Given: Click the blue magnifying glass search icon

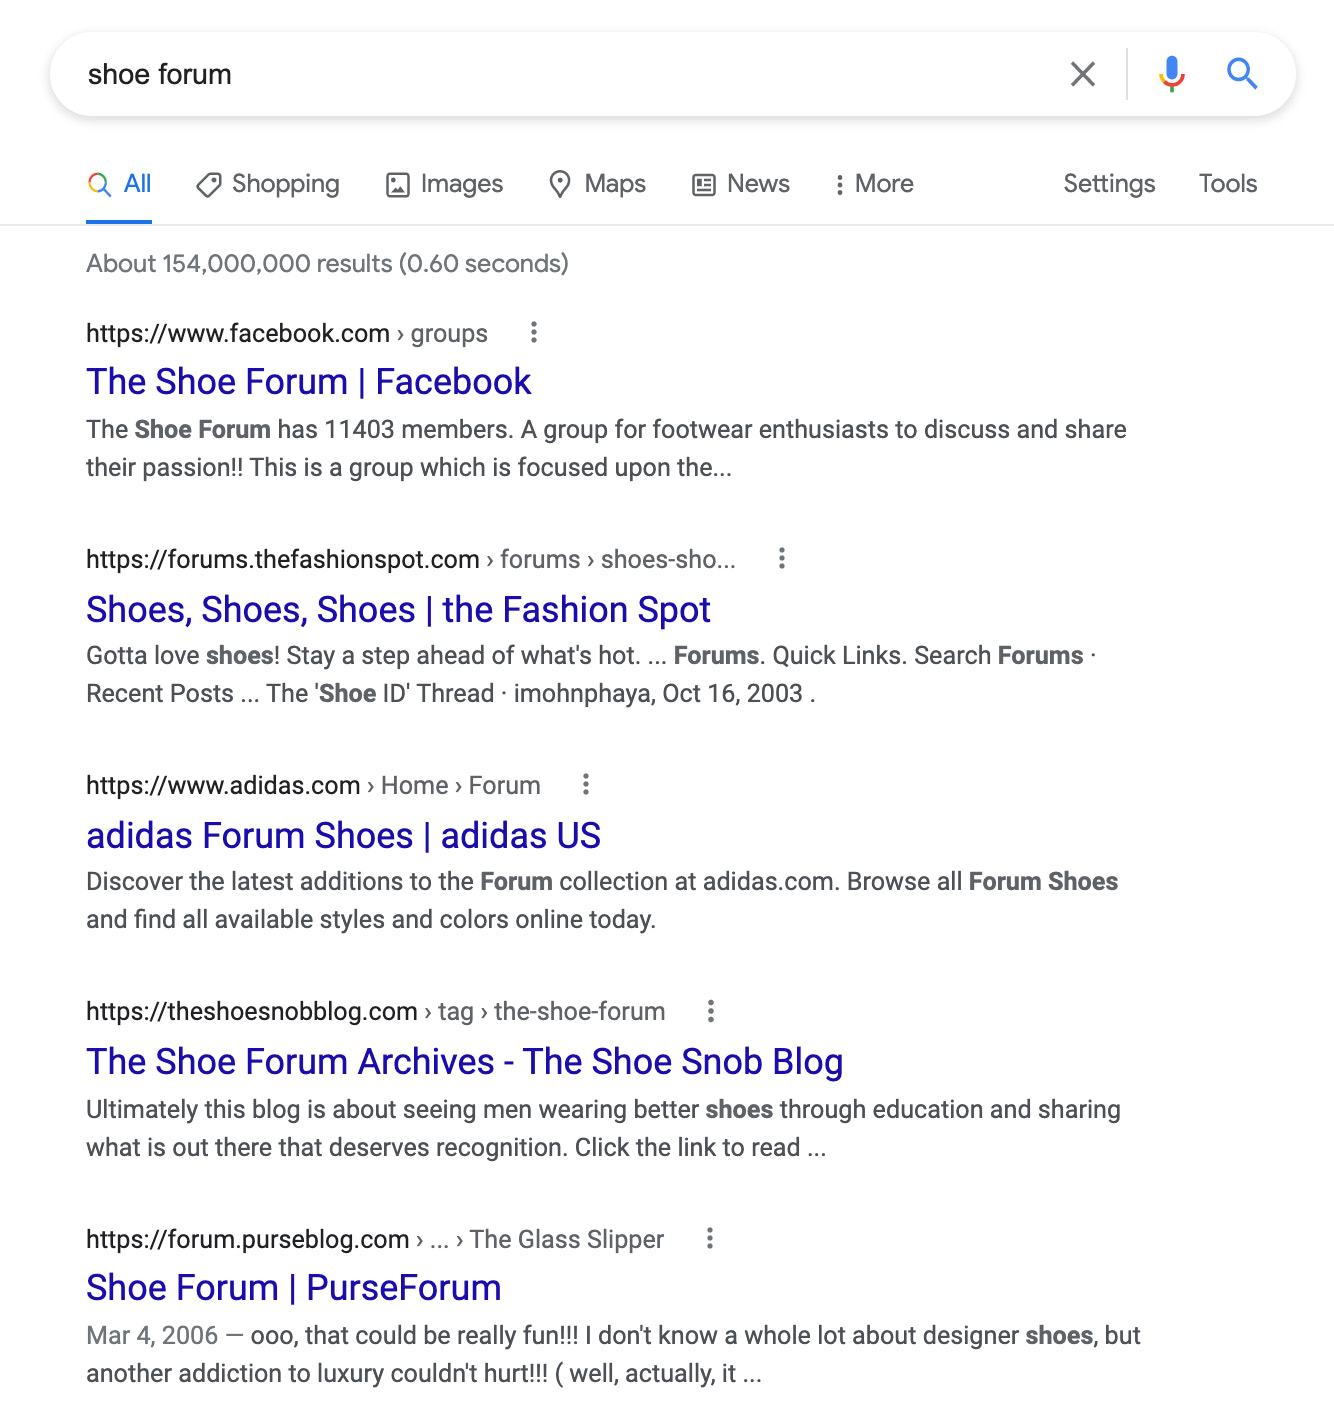Looking at the screenshot, I should click(1242, 74).
